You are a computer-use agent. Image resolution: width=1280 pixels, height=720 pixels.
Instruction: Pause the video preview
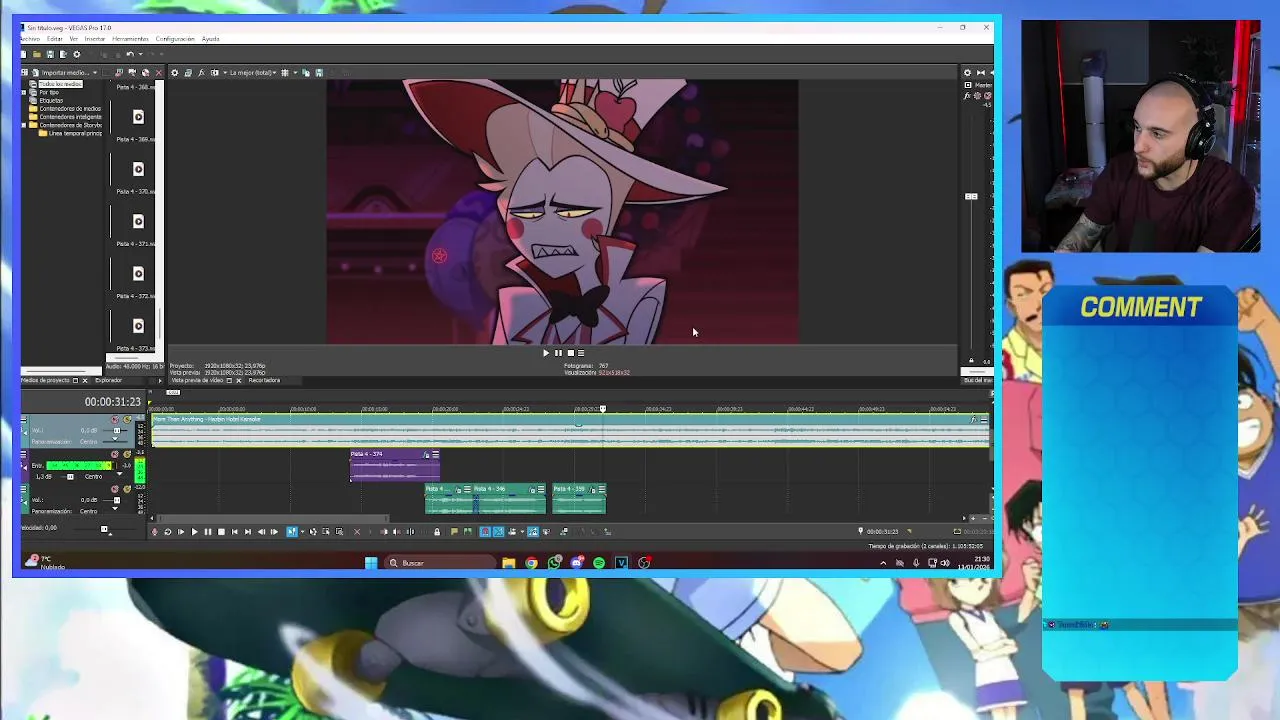coord(558,353)
